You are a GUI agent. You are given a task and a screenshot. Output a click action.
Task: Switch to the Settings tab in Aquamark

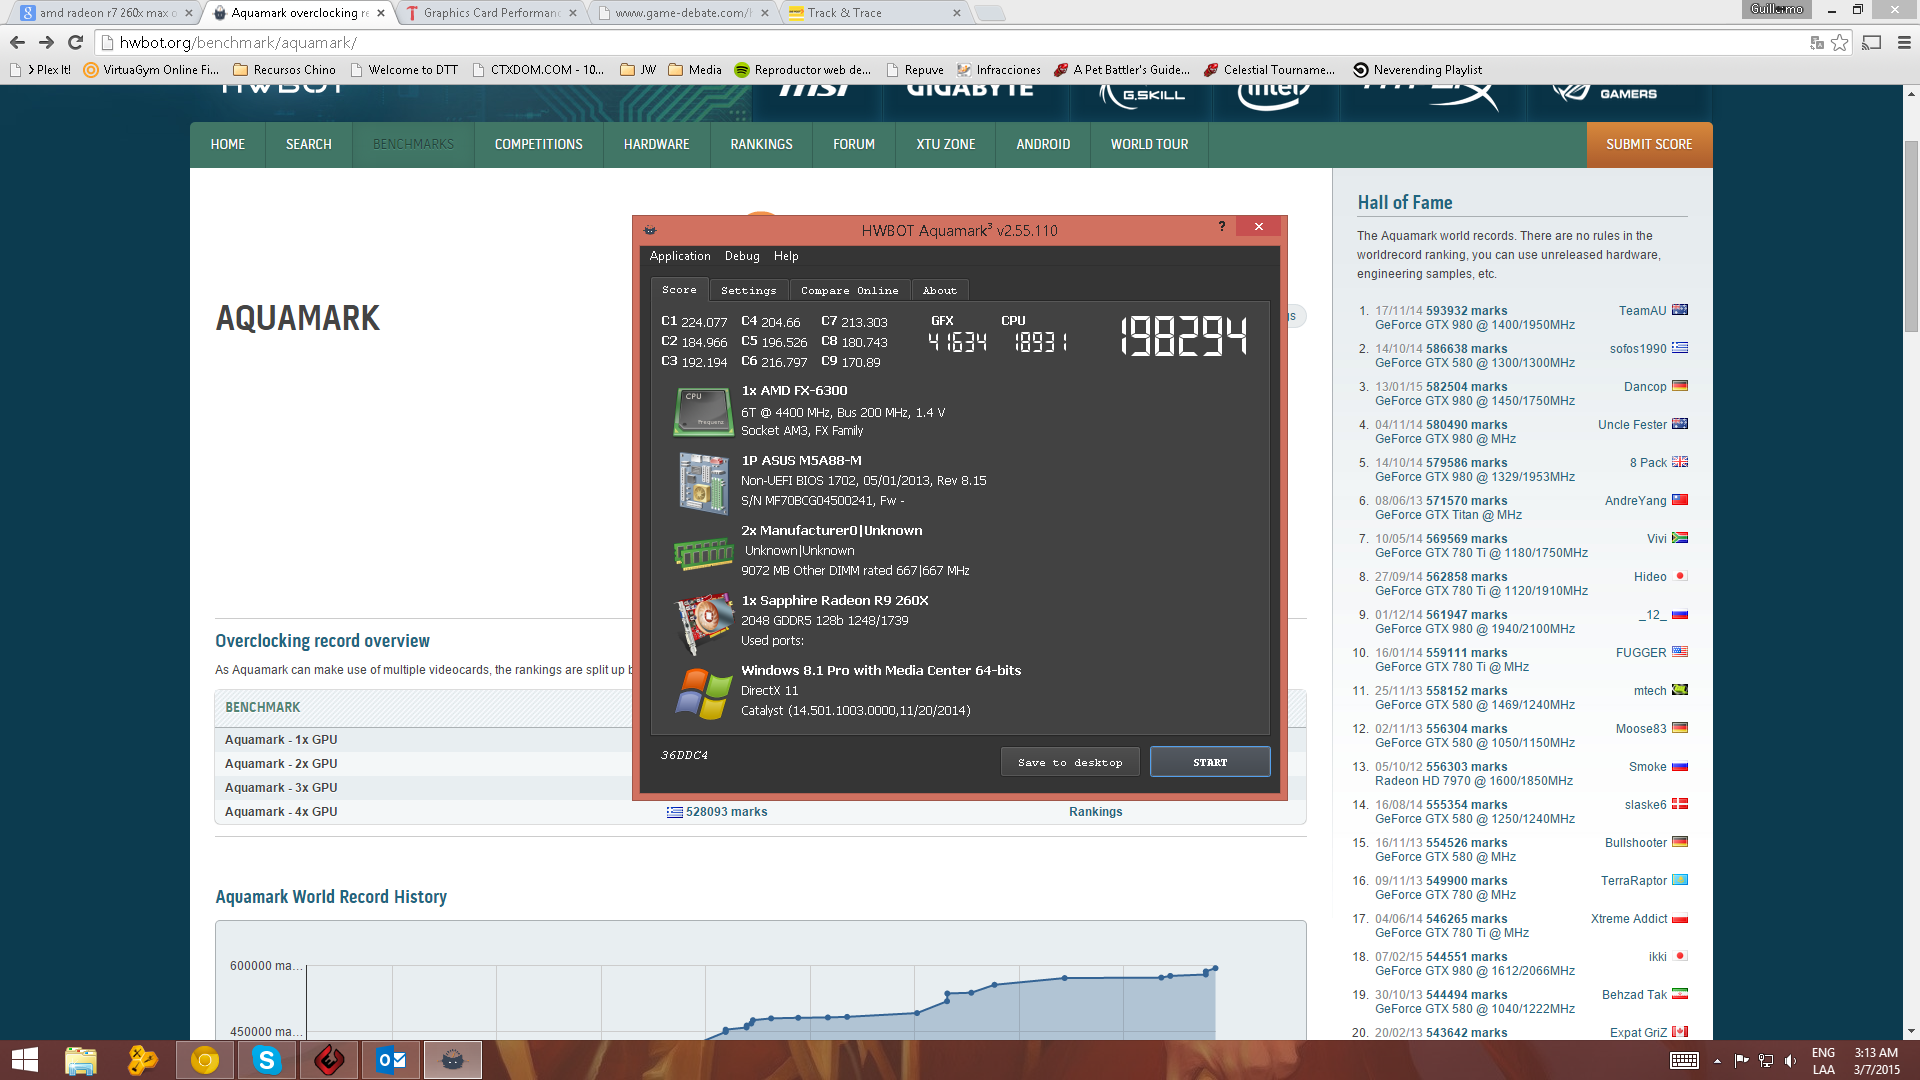(748, 290)
